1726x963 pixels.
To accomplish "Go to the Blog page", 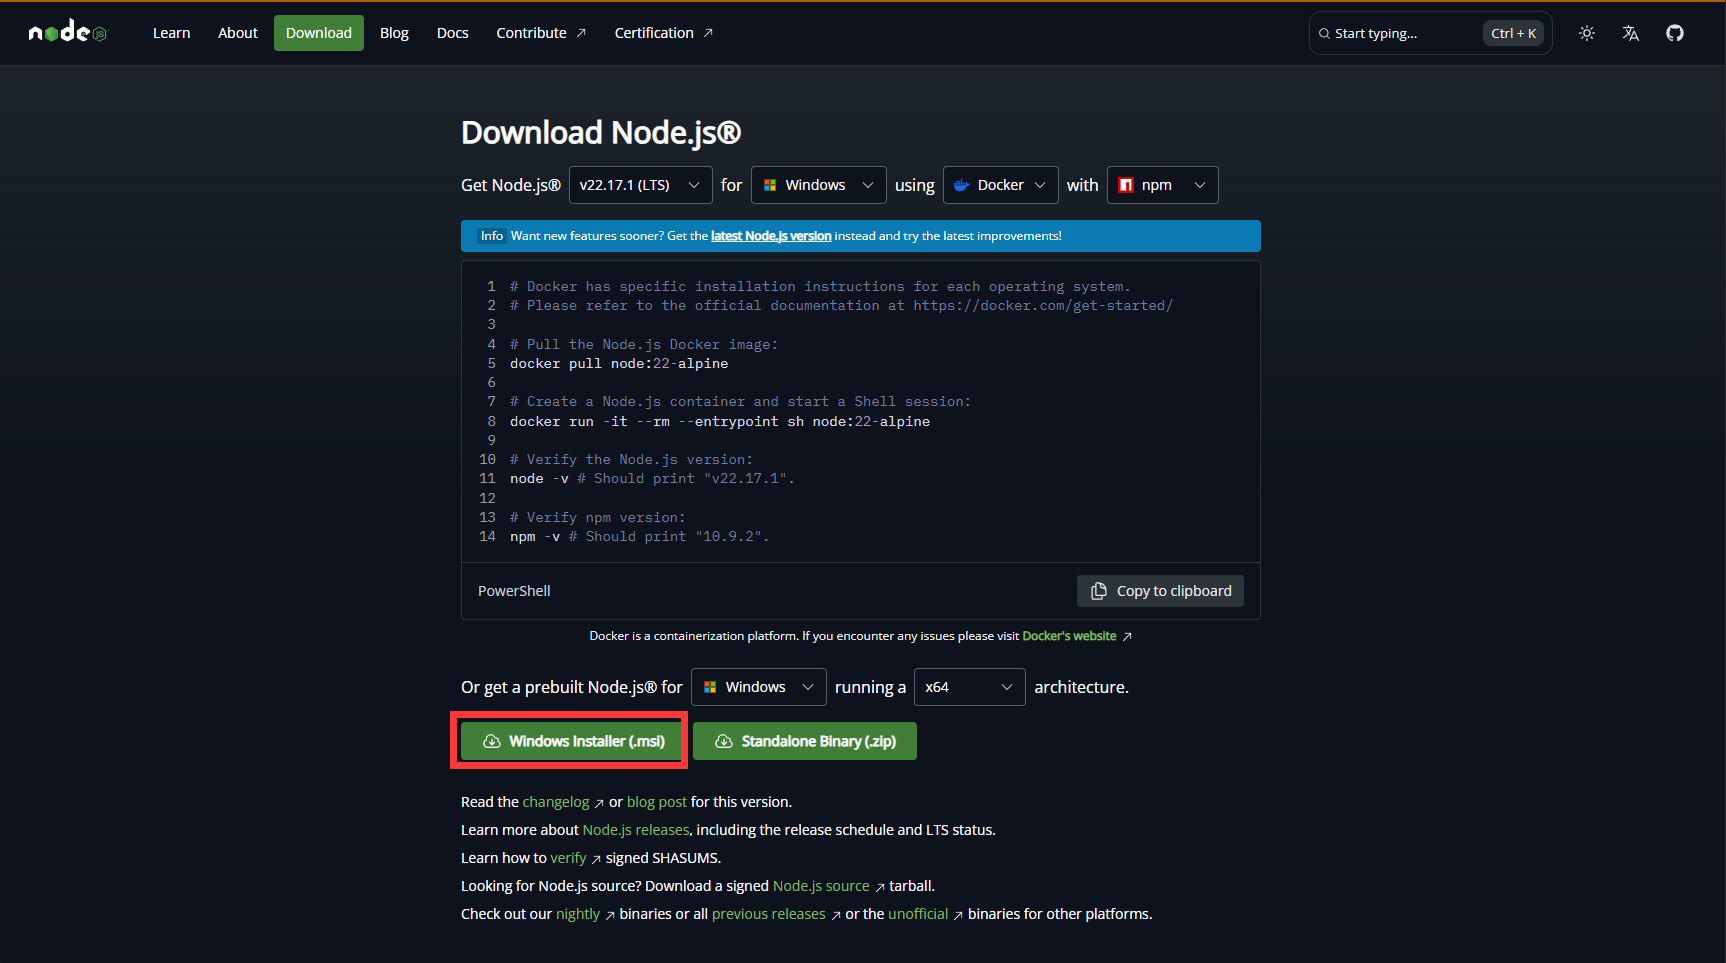I will (x=394, y=33).
